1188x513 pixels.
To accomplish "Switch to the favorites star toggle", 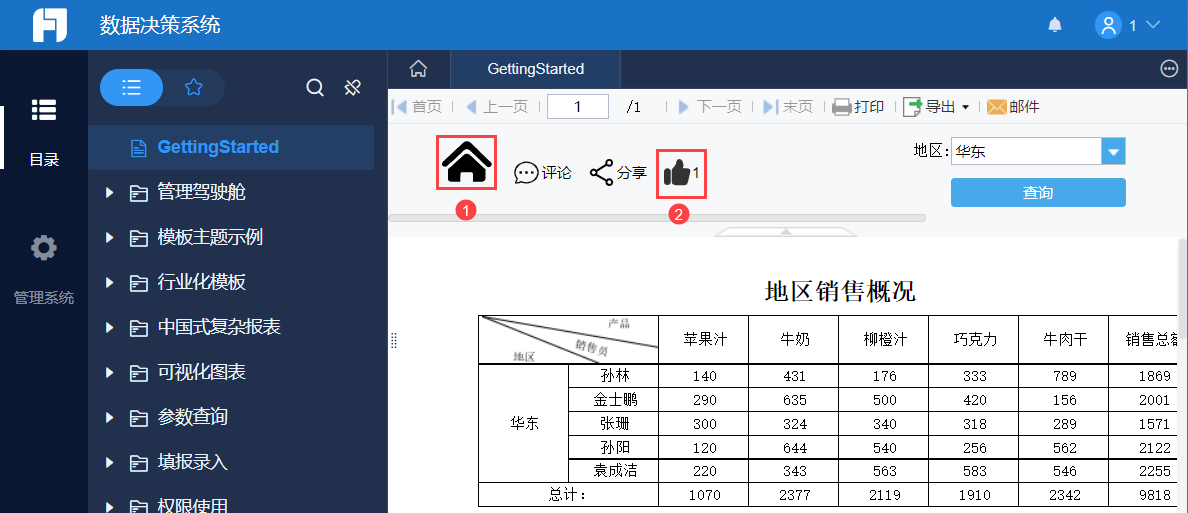I will pyautogui.click(x=194, y=88).
